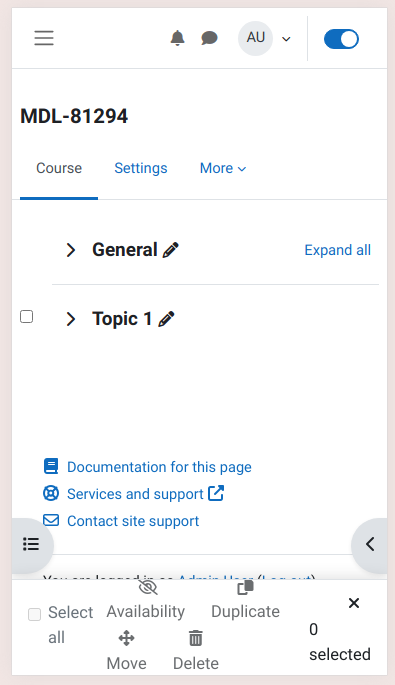The image size is (395, 685).
Task: Tick the Select all checkbox
Action: tap(35, 614)
